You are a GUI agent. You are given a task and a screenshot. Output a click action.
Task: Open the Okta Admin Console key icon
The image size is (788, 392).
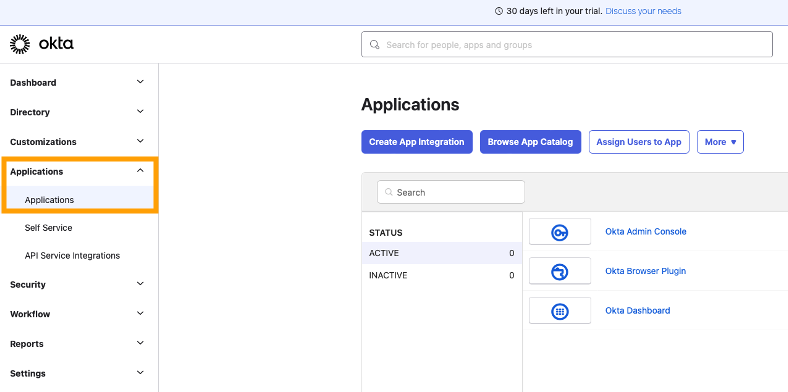pos(560,232)
